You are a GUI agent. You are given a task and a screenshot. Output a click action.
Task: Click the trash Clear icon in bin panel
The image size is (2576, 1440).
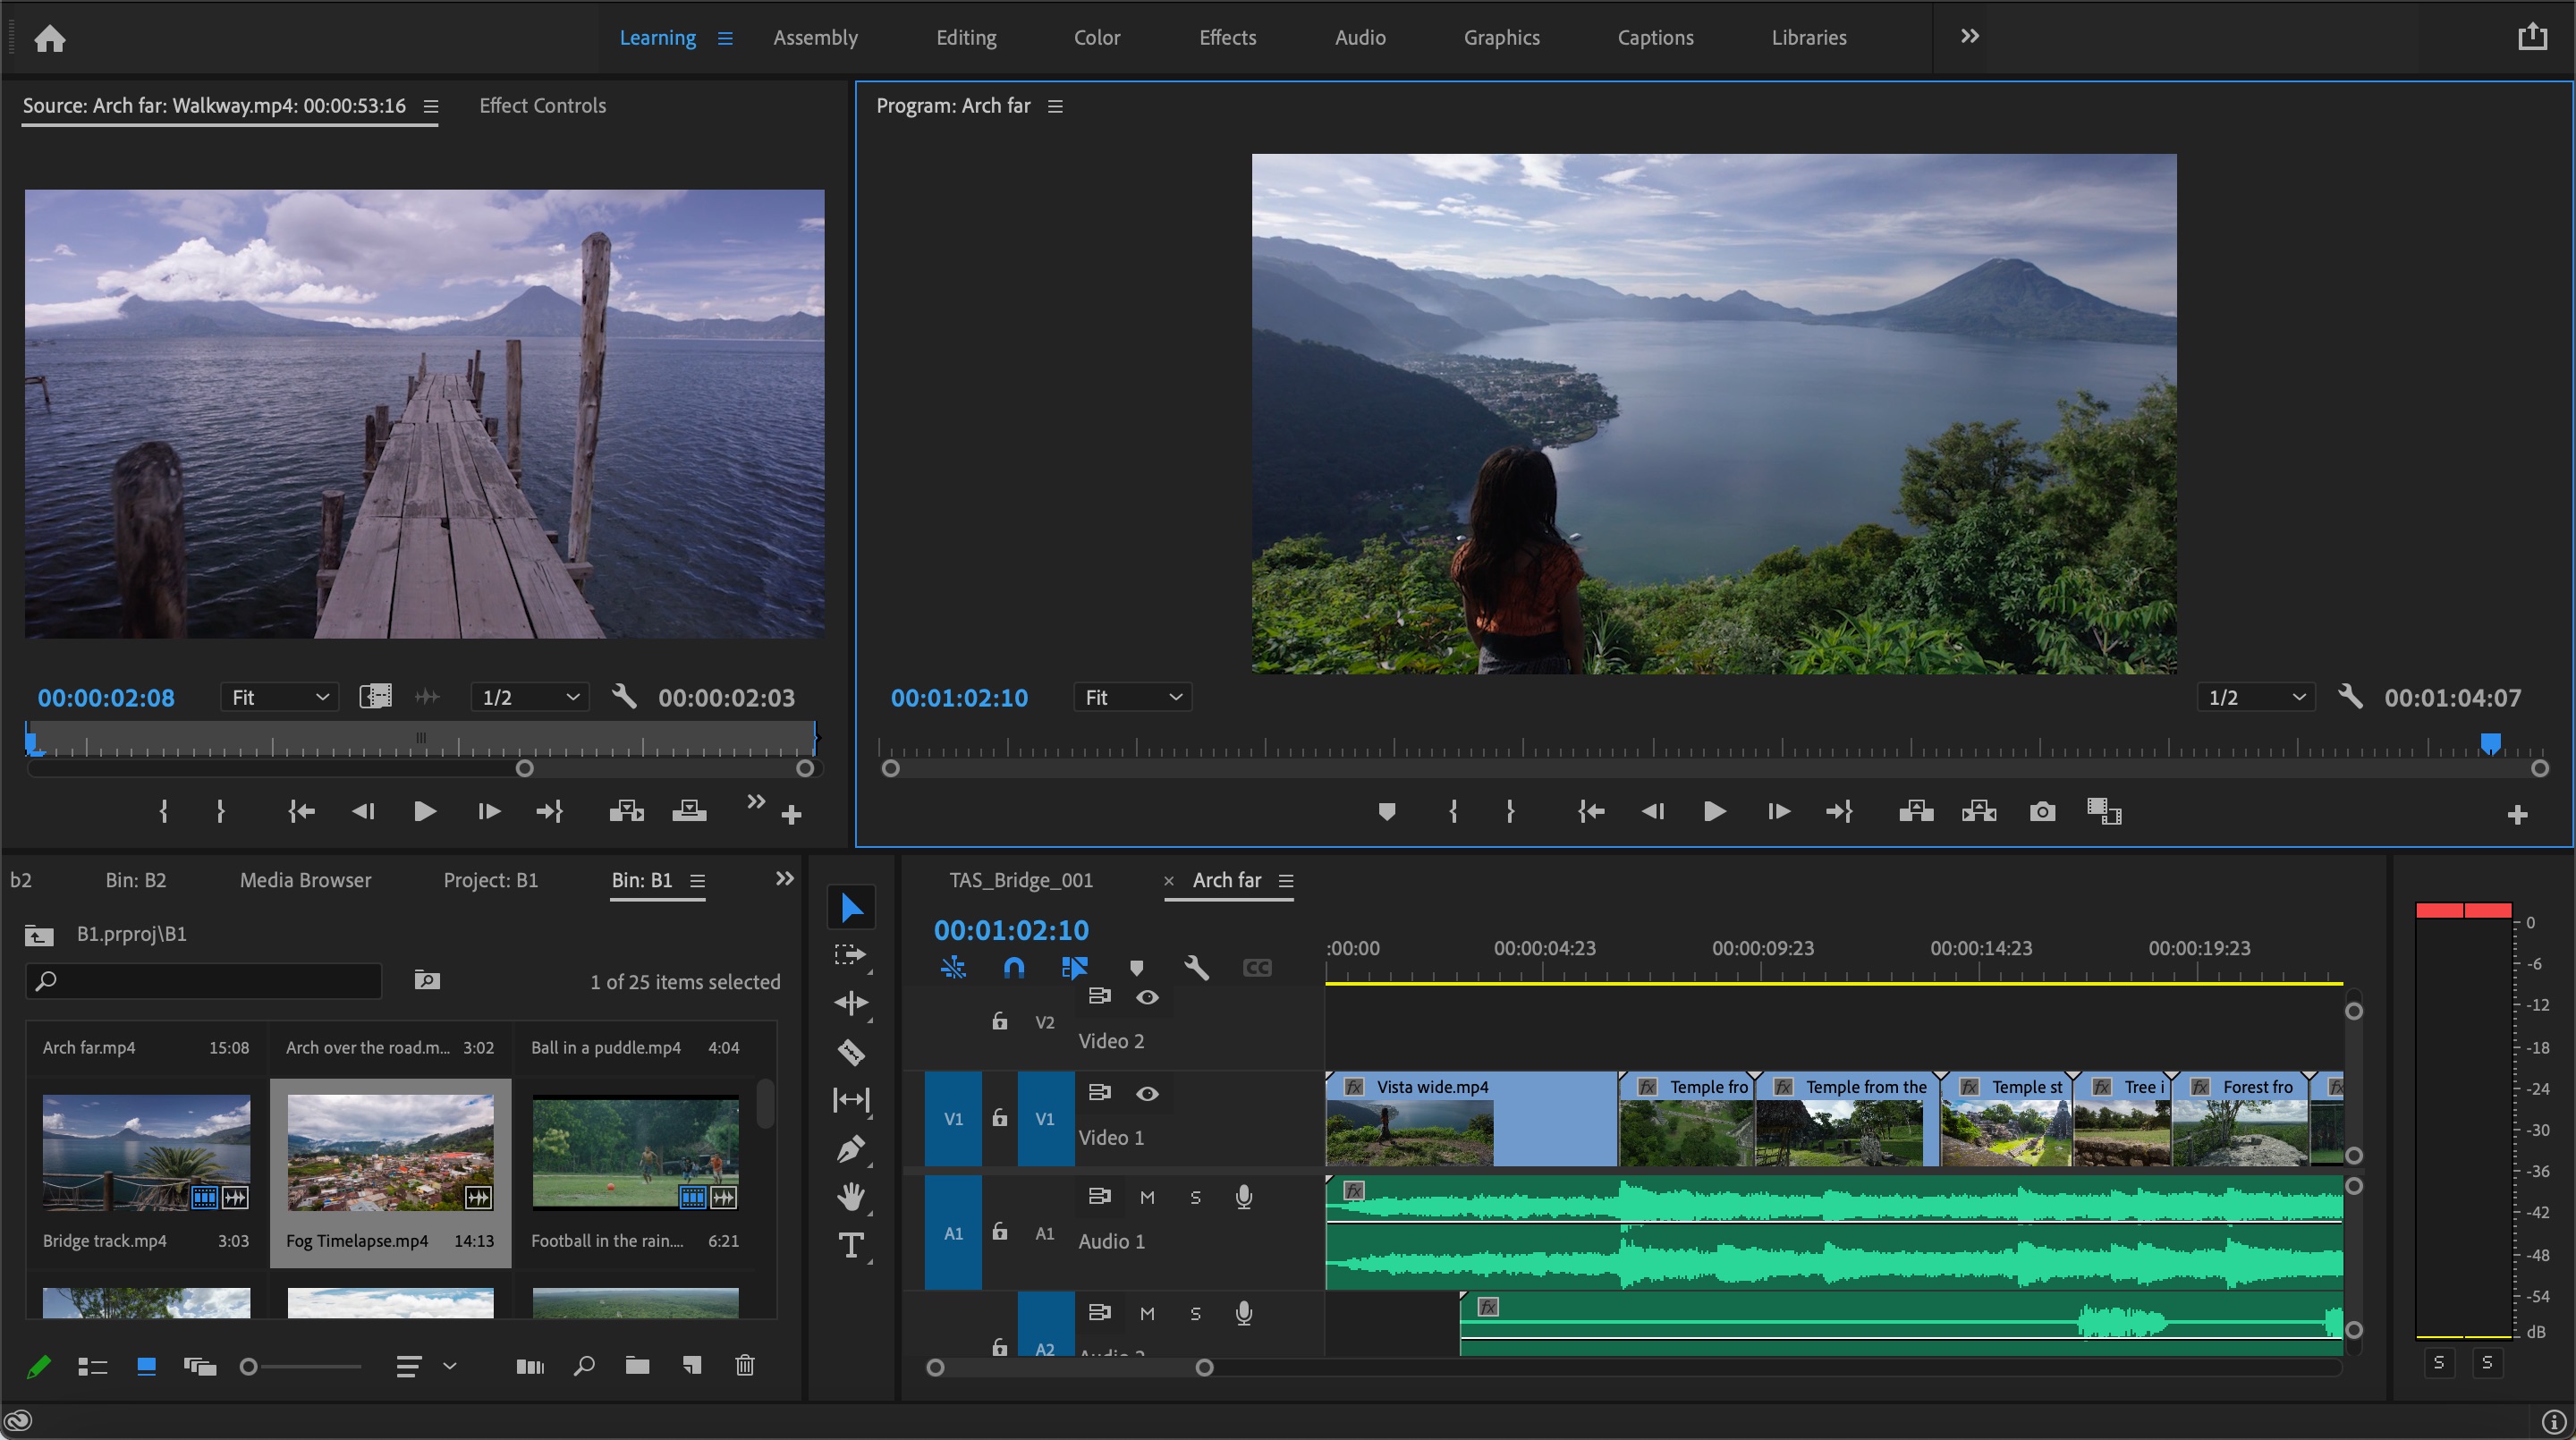[745, 1365]
